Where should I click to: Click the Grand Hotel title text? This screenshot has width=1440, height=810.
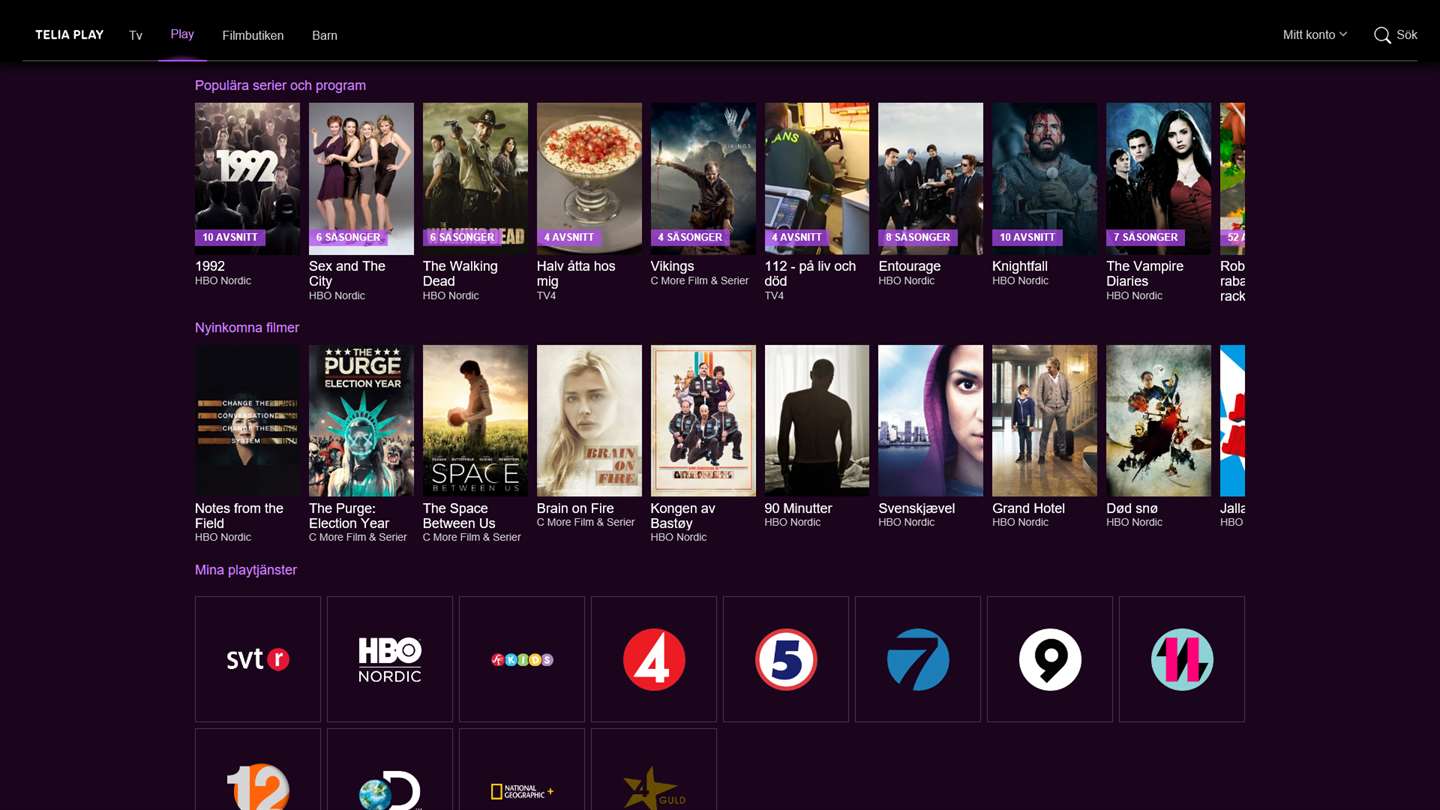point(1029,508)
